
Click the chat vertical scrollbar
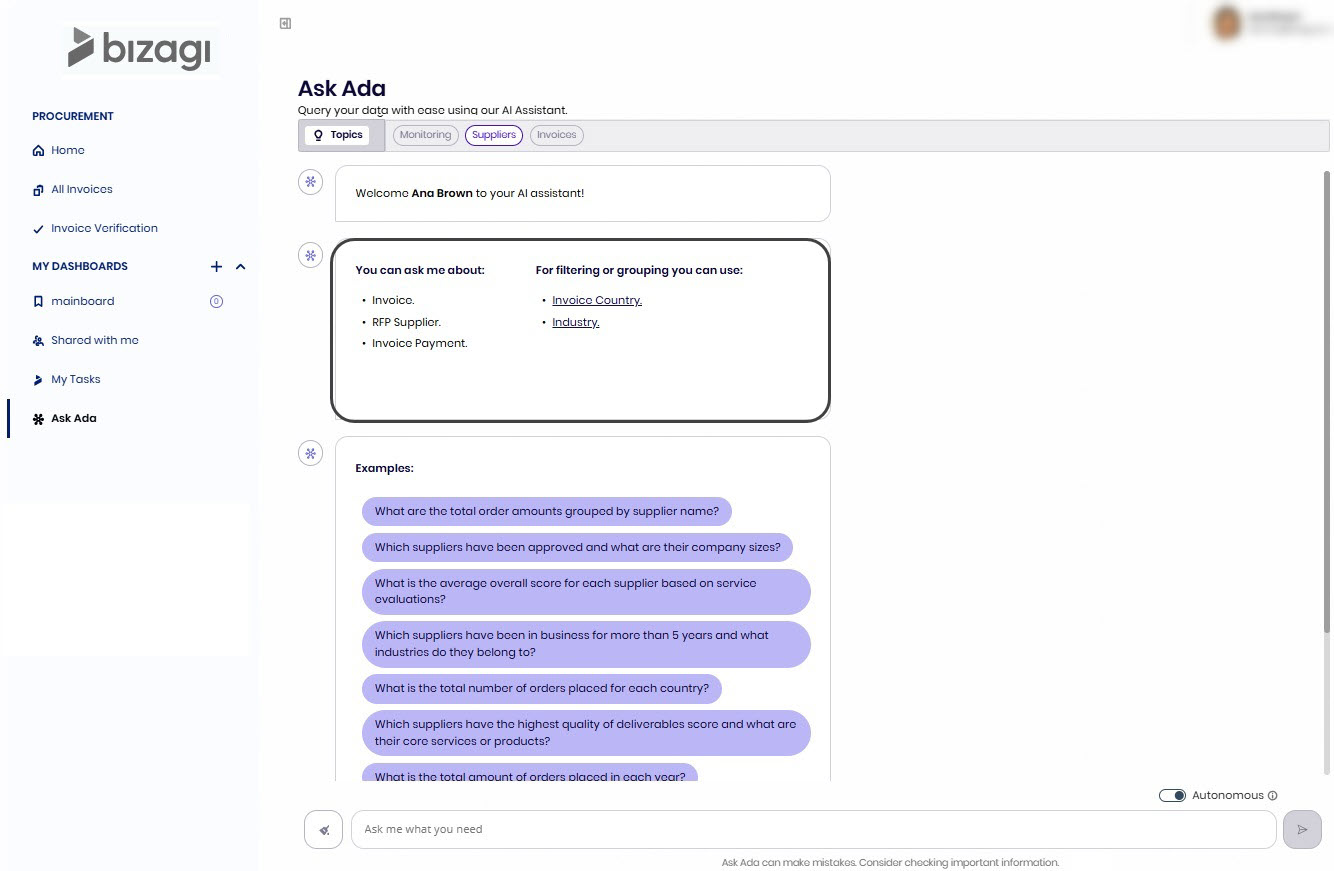pyautogui.click(x=1327, y=400)
